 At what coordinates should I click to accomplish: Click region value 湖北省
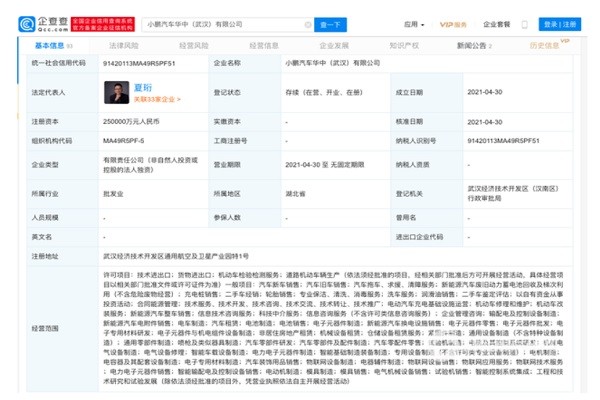click(295, 194)
